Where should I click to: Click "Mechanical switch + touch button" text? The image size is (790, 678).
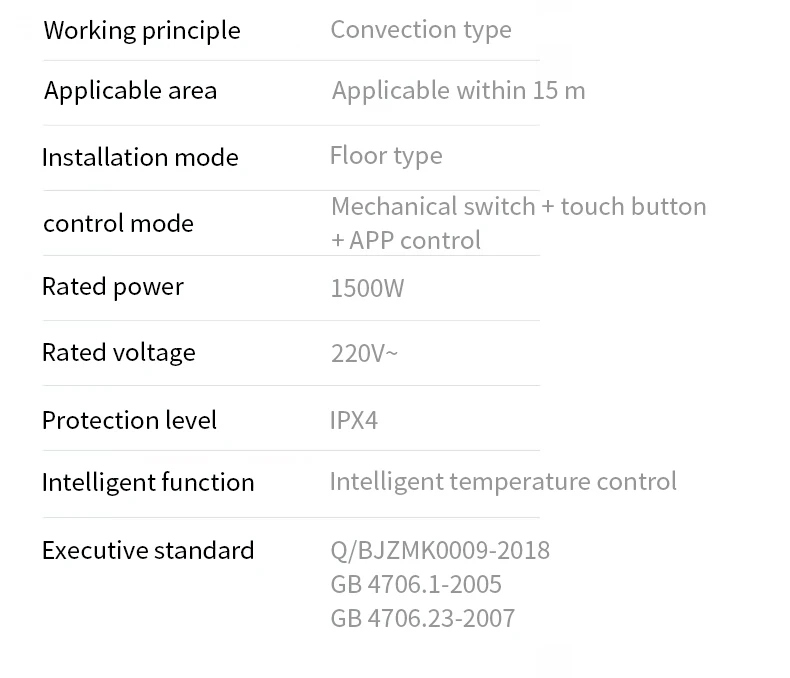click(518, 207)
